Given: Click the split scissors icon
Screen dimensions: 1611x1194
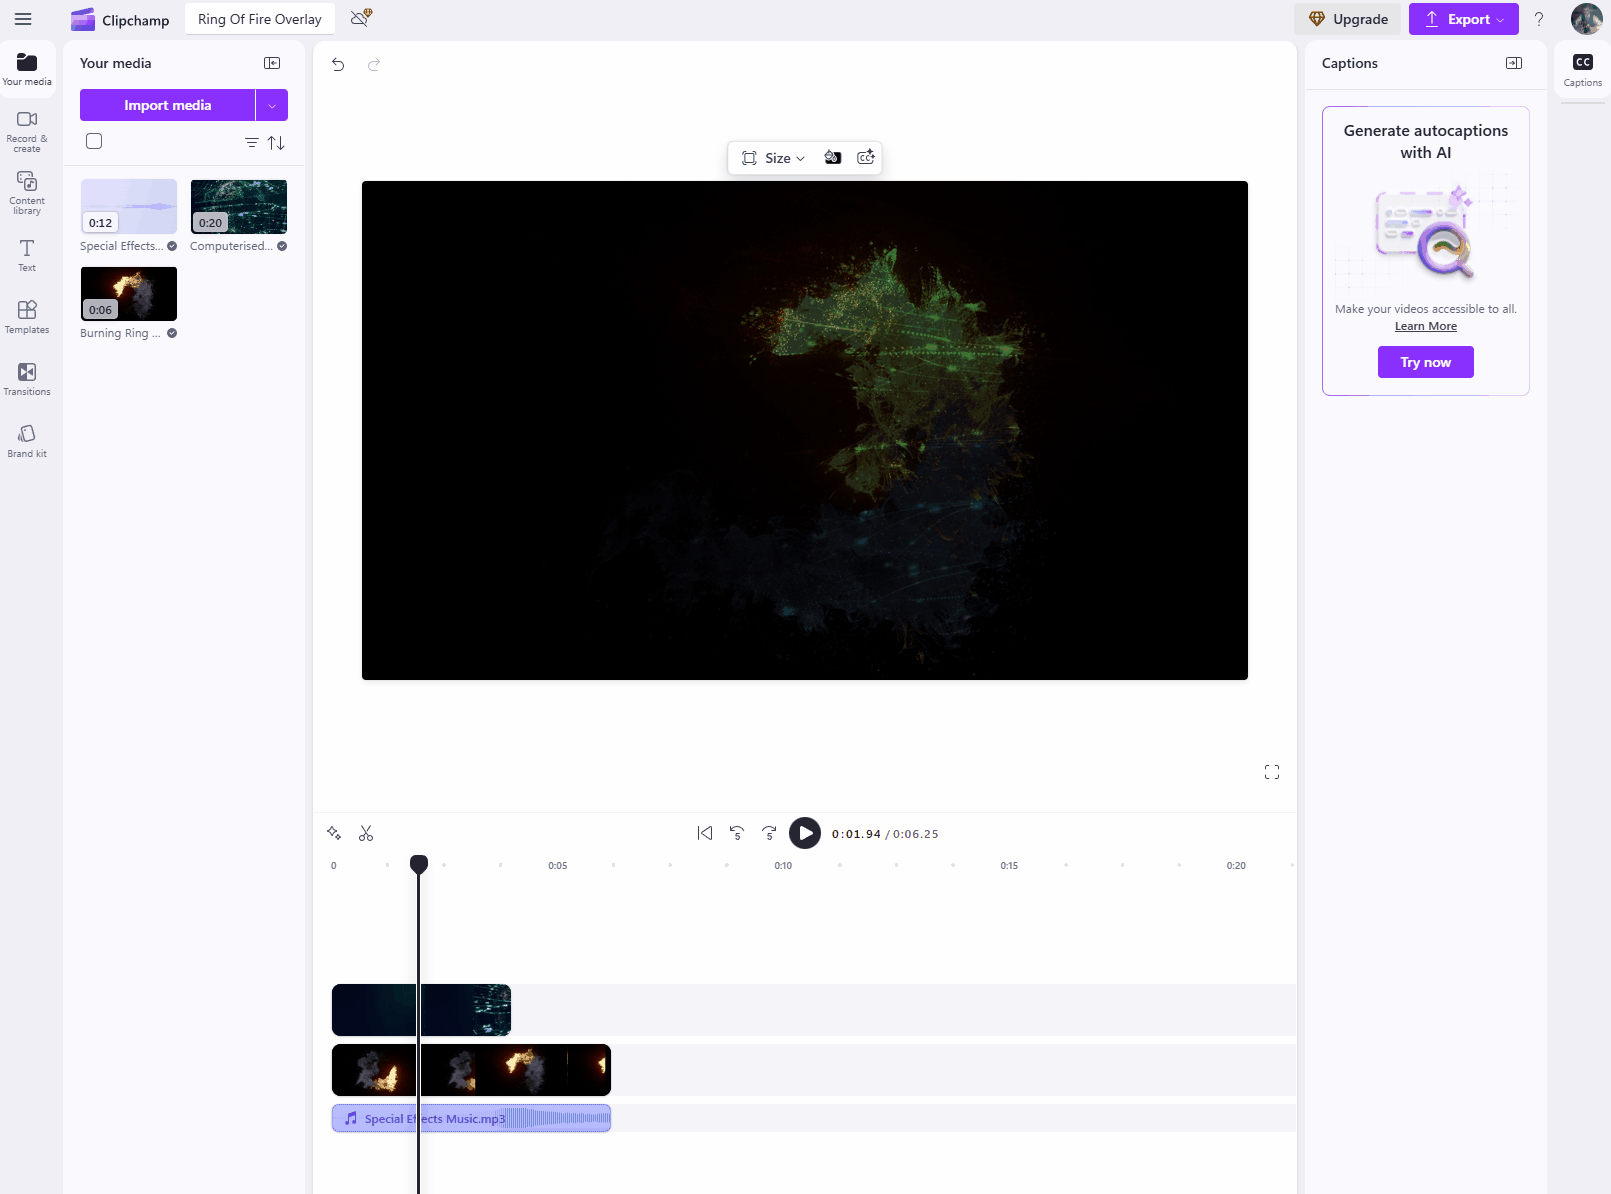Looking at the screenshot, I should 366,833.
